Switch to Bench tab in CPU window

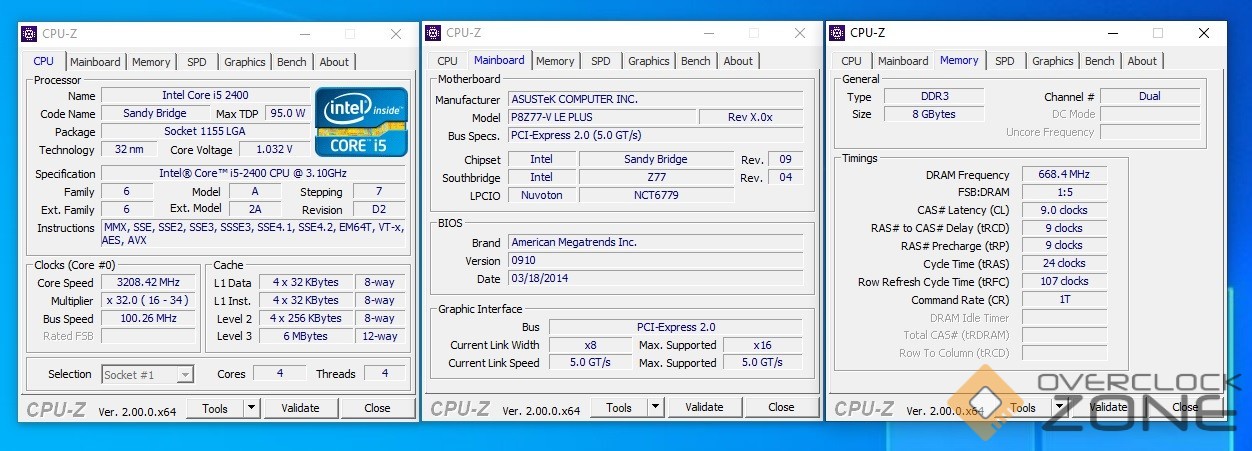291,62
